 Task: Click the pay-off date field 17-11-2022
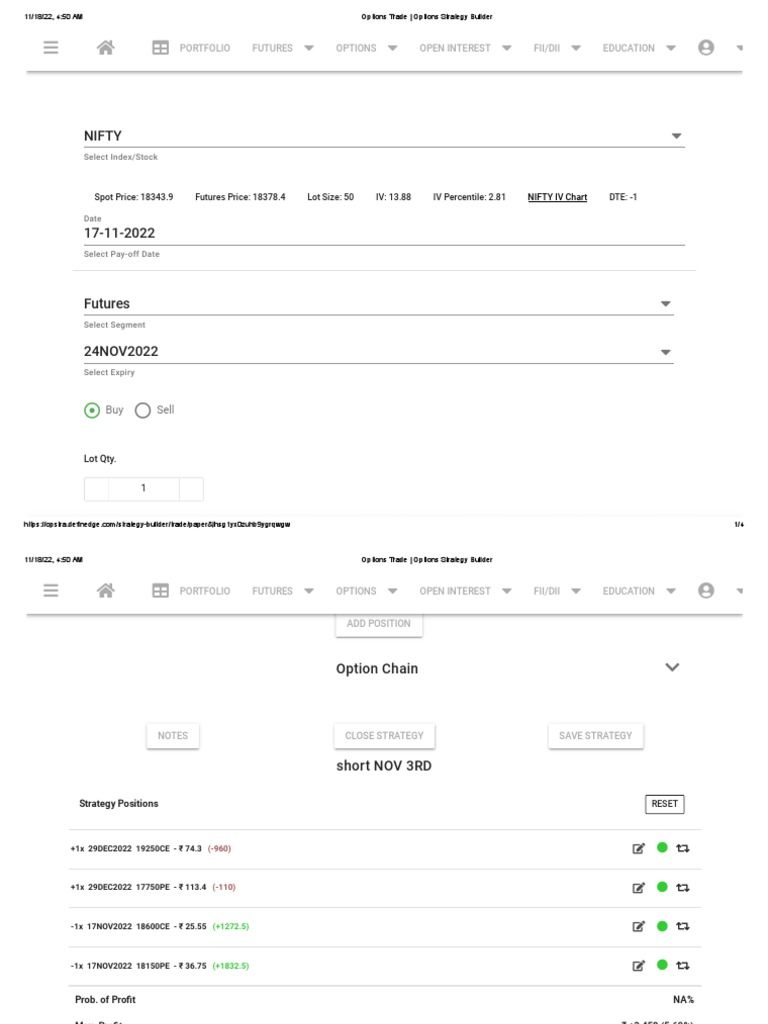point(384,233)
